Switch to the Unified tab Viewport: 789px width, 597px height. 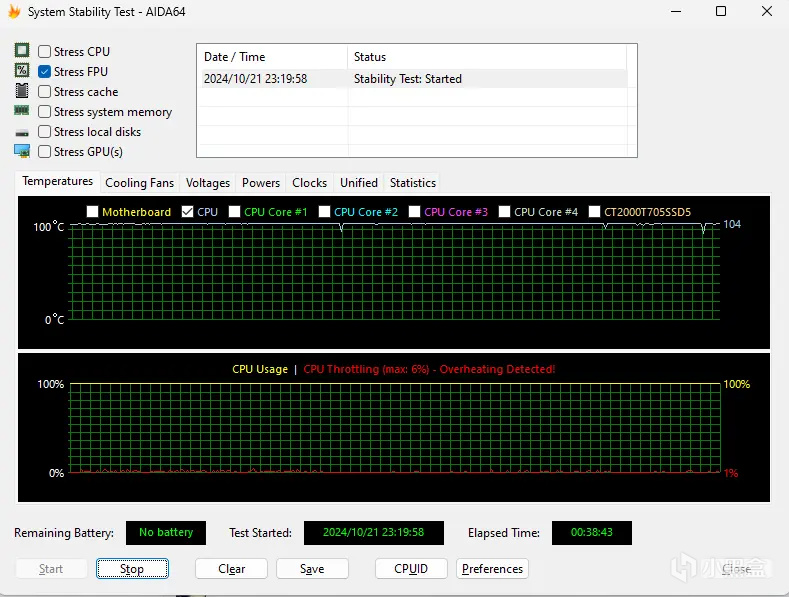359,183
